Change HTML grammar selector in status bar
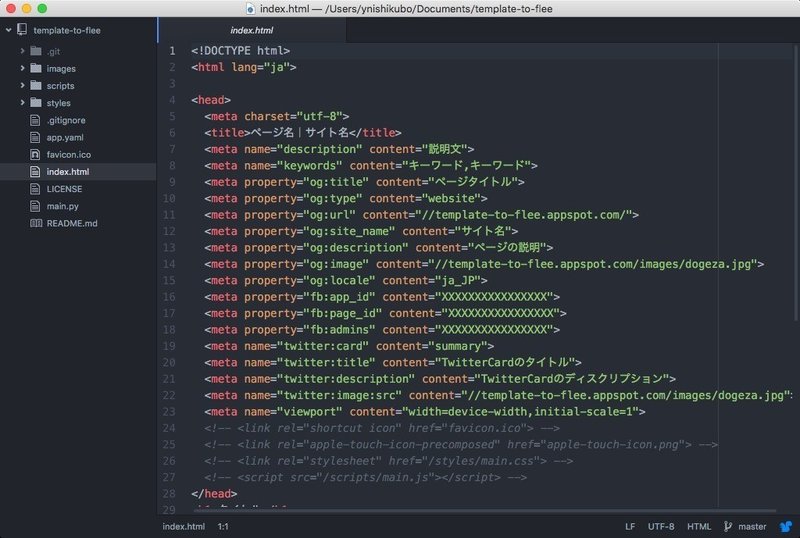Viewport: 800px width, 538px height. [698, 526]
